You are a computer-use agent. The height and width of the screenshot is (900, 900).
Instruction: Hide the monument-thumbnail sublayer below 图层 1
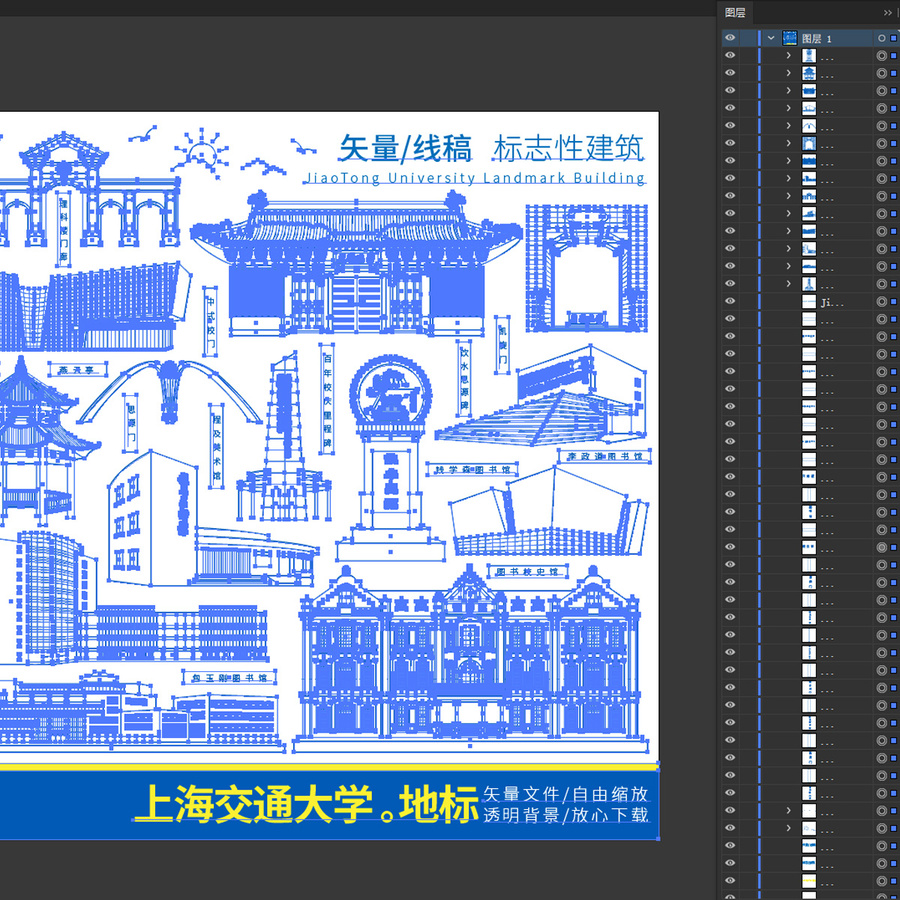pyautogui.click(x=730, y=56)
